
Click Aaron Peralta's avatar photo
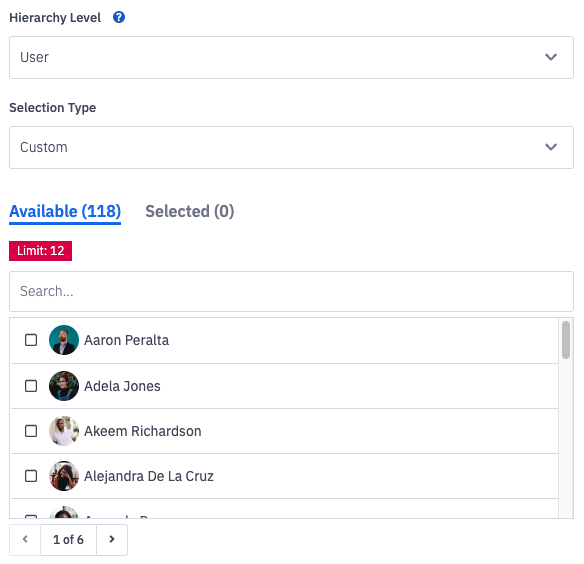tap(64, 340)
